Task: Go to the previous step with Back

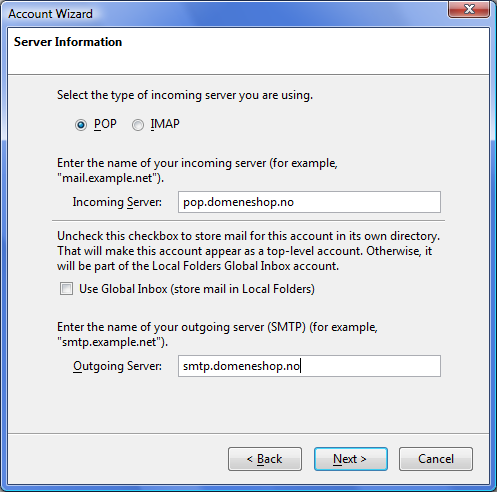Action: click(x=265, y=459)
